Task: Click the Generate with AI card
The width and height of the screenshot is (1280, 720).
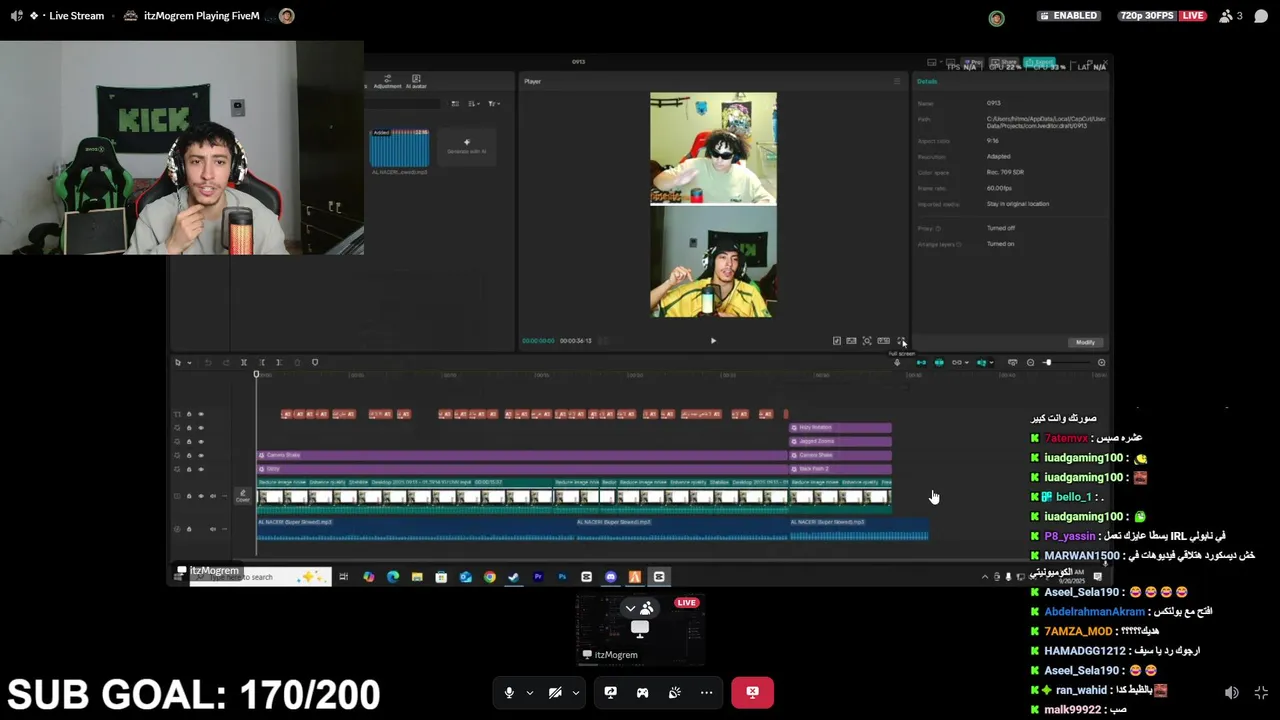Action: tap(466, 148)
